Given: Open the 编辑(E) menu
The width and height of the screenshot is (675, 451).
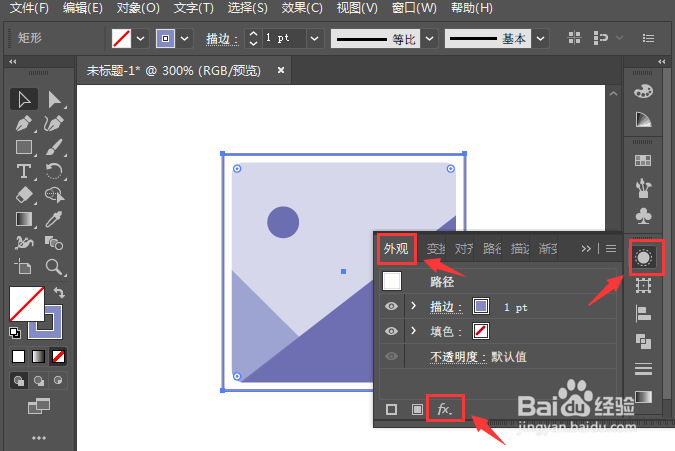Looking at the screenshot, I should [83, 7].
